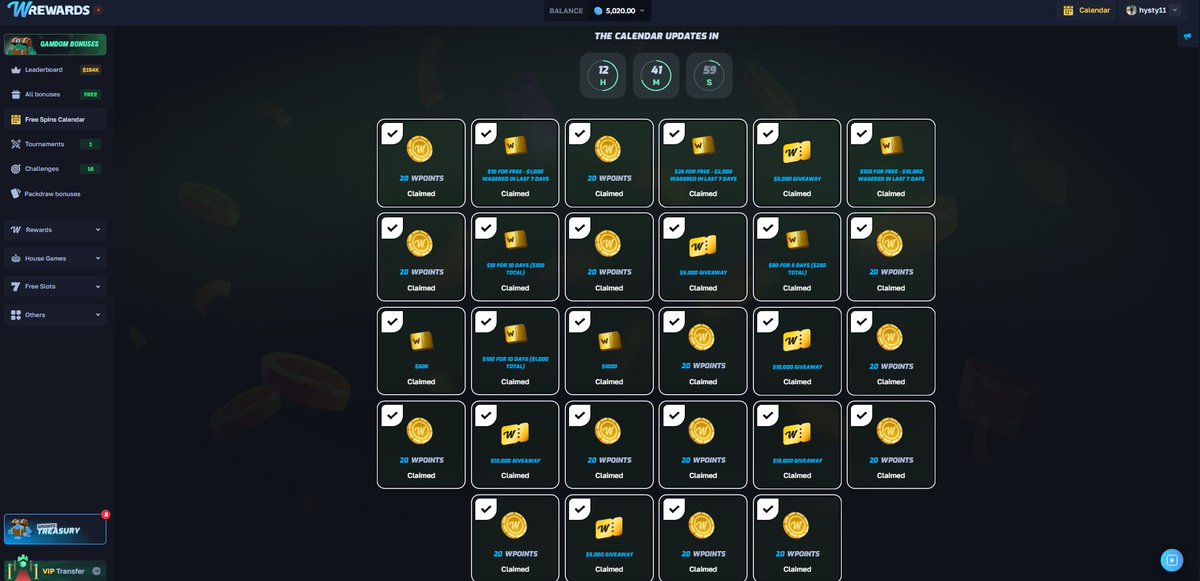Click the 12 H countdown circle
Screen dimensions: 1200x581
[603, 75]
